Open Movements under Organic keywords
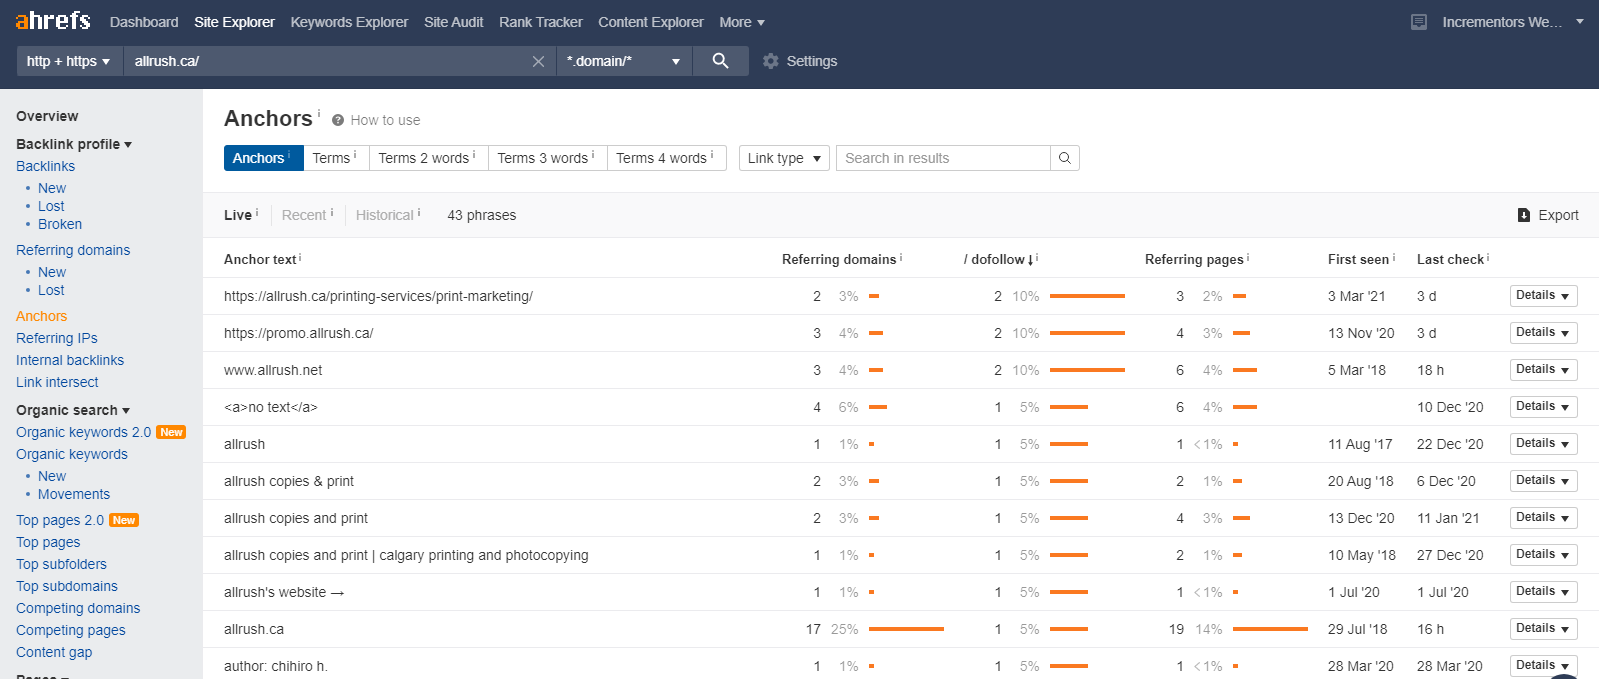This screenshot has width=1599, height=679. pyautogui.click(x=74, y=494)
